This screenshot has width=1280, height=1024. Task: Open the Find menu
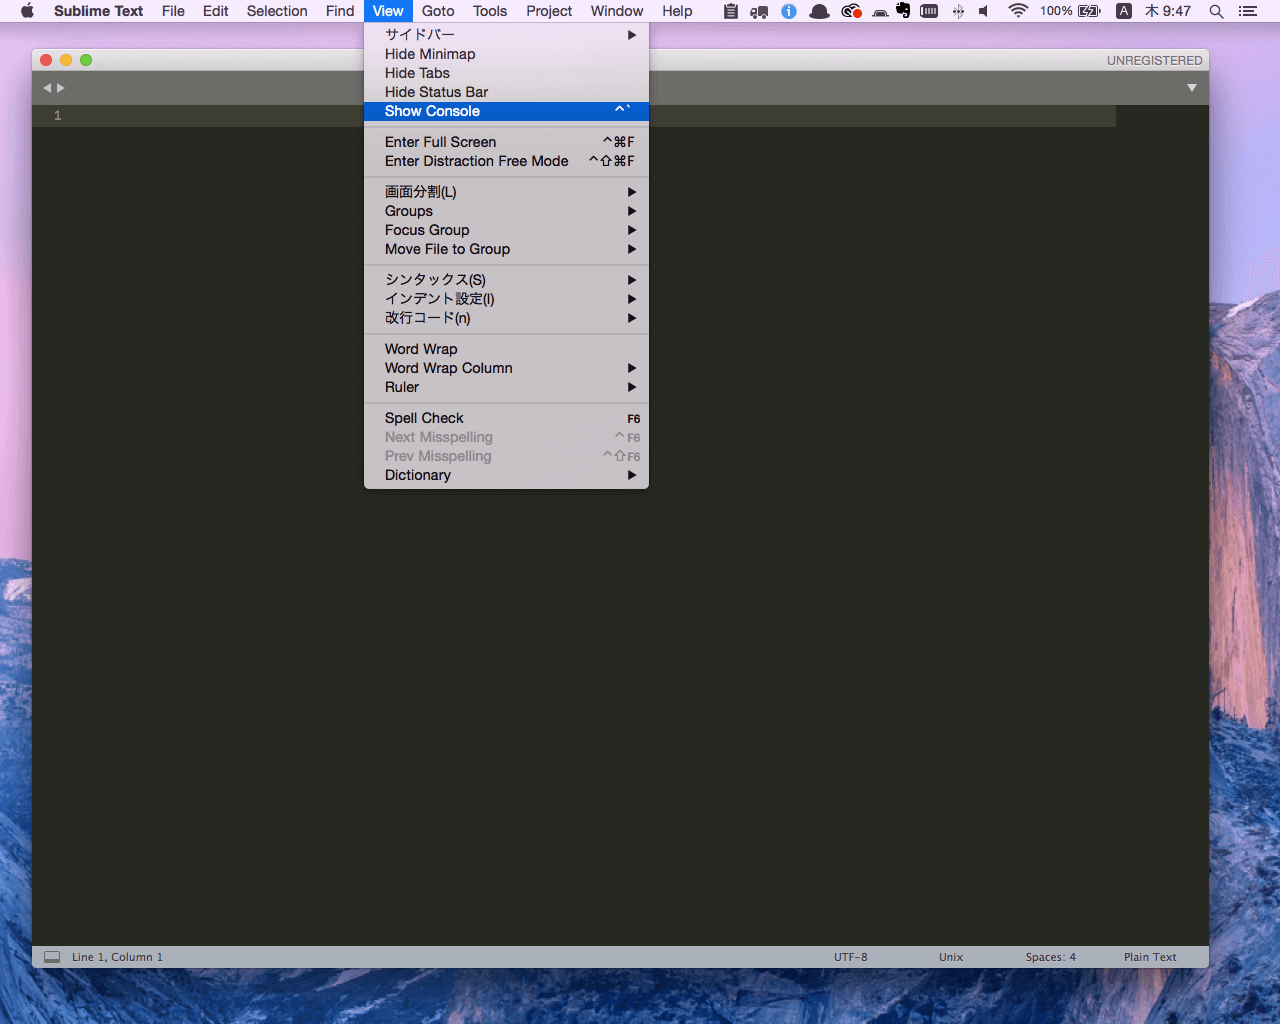point(340,11)
